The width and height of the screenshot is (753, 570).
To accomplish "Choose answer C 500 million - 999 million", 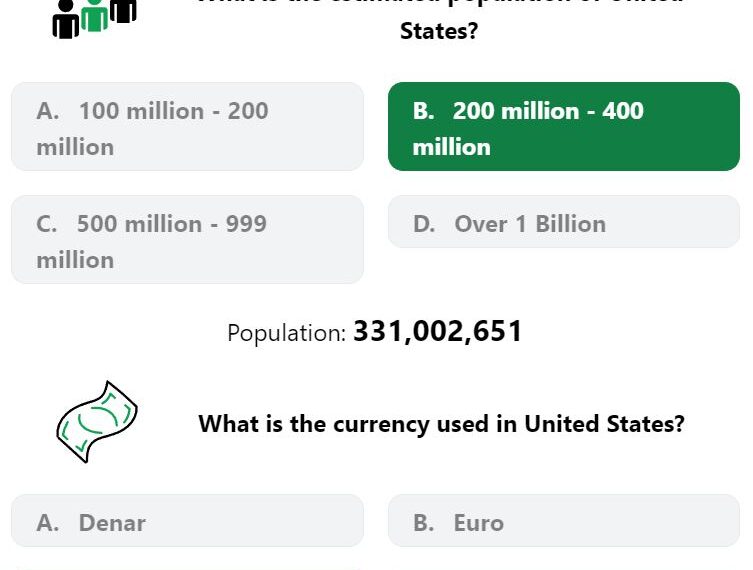I will click(x=187, y=239).
